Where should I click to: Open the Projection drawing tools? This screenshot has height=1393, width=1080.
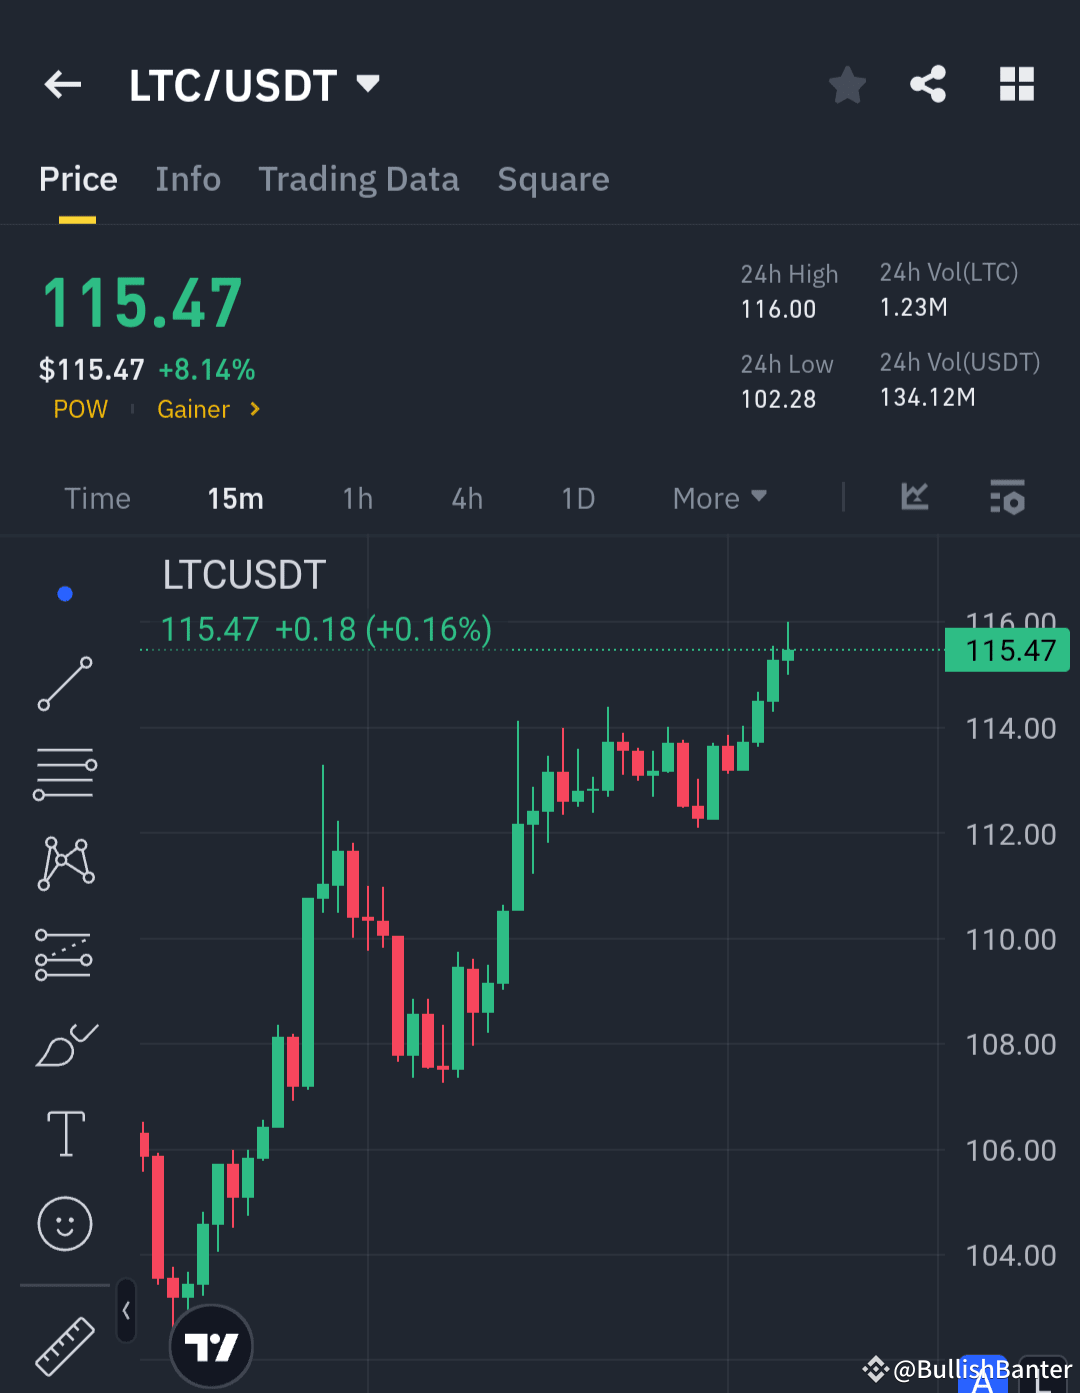tap(64, 952)
